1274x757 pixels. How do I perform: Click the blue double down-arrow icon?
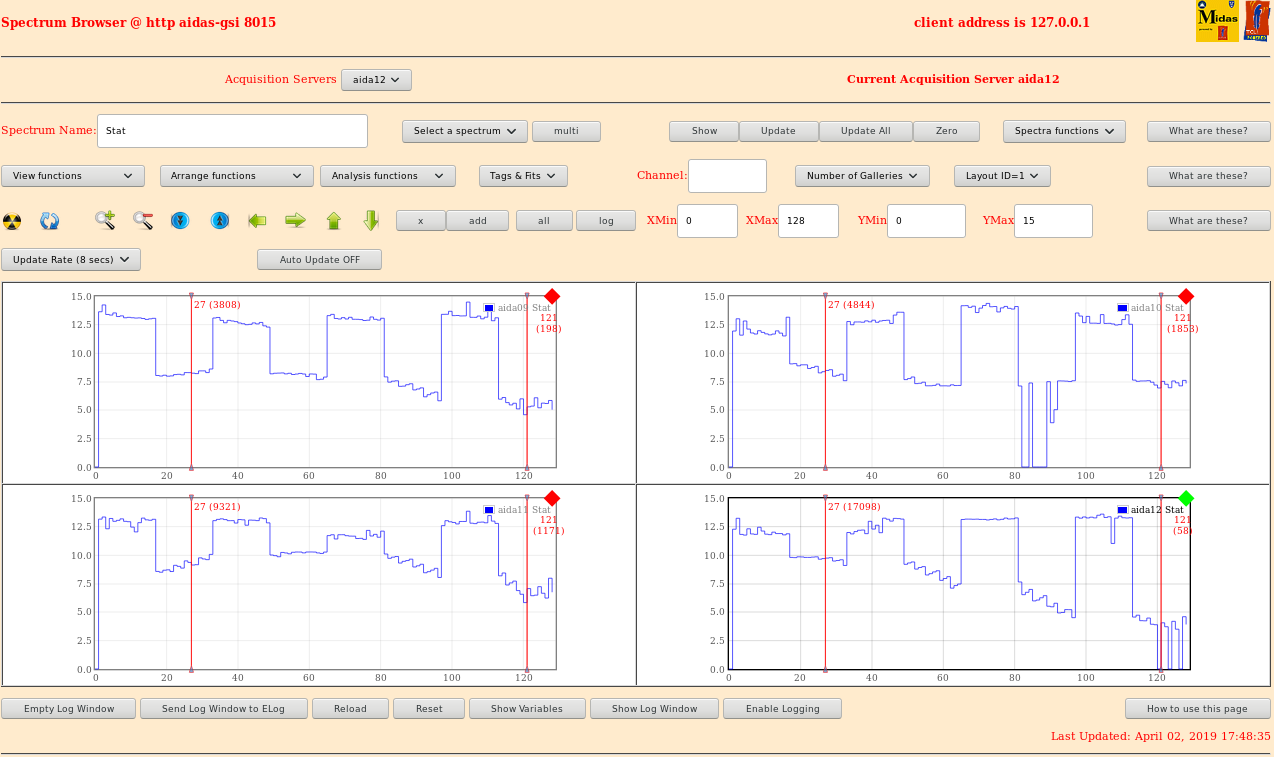tap(180, 221)
